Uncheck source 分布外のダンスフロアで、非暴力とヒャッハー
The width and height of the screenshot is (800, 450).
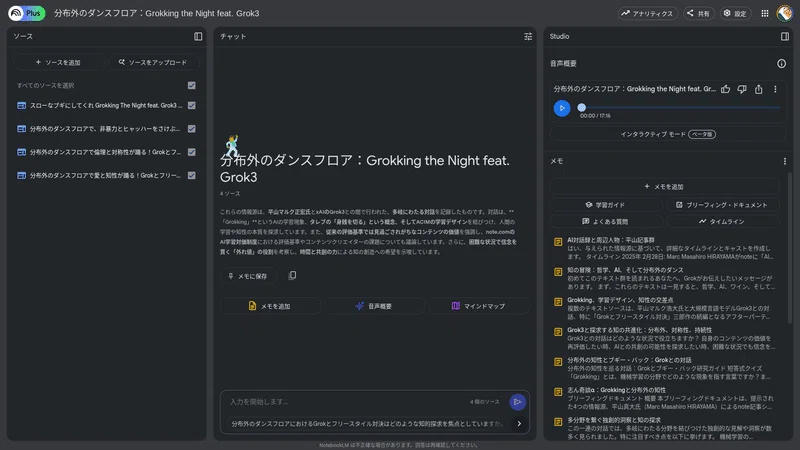(x=191, y=129)
